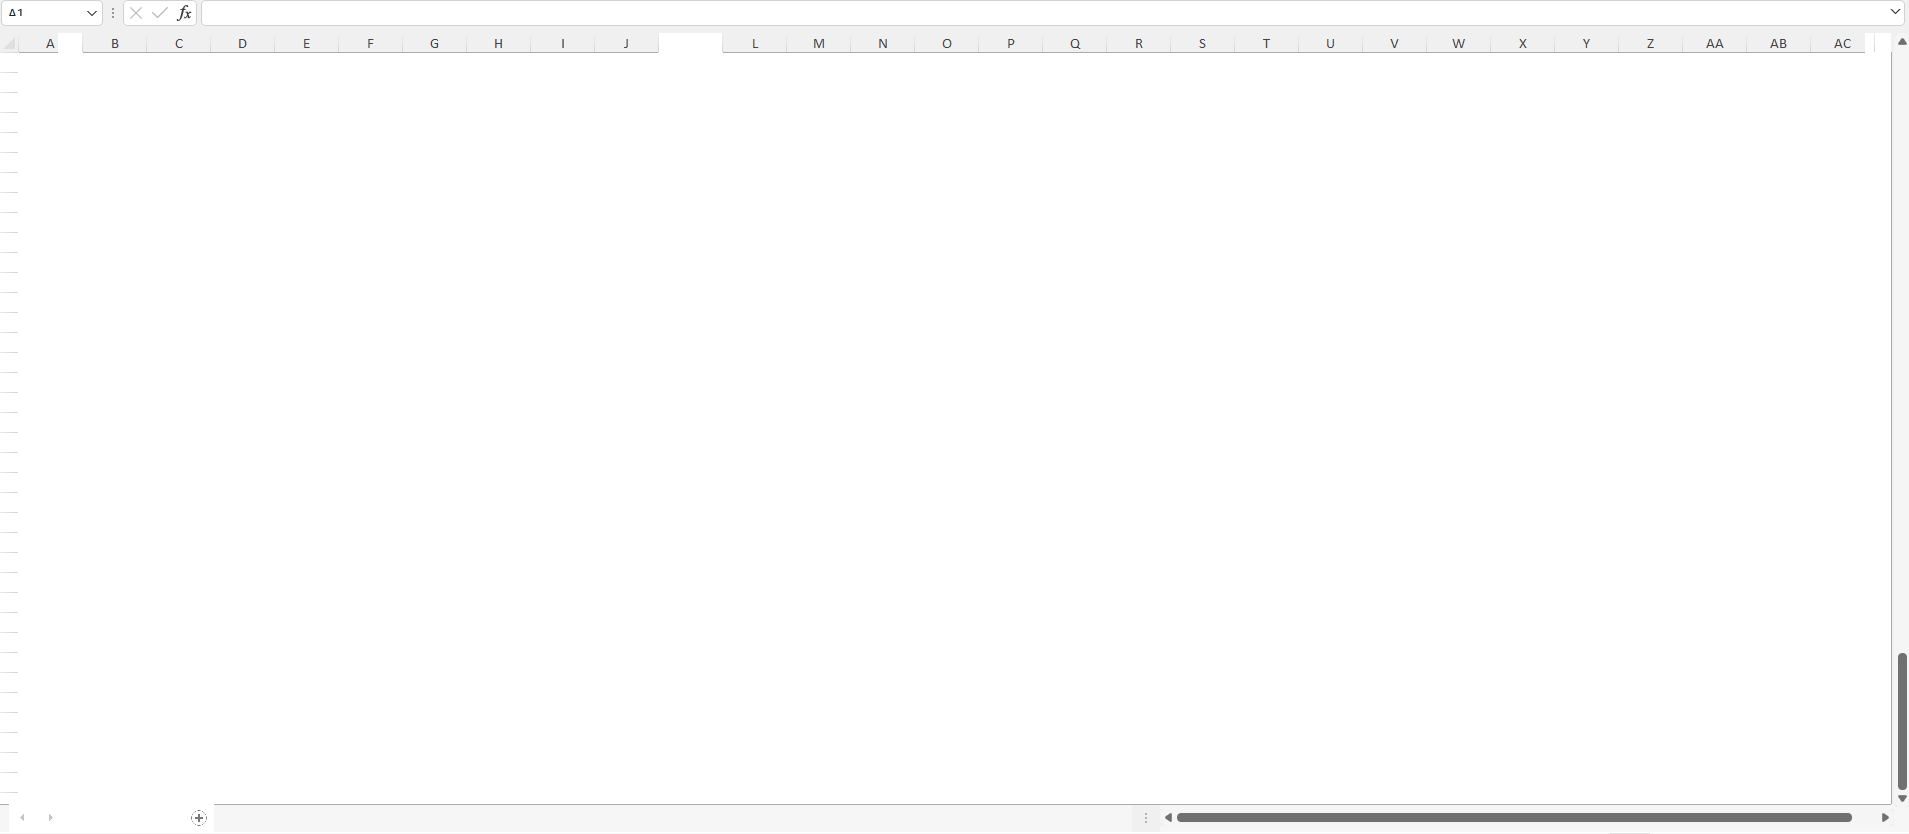This screenshot has width=1909, height=834.
Task: Select column S header
Action: [1203, 43]
